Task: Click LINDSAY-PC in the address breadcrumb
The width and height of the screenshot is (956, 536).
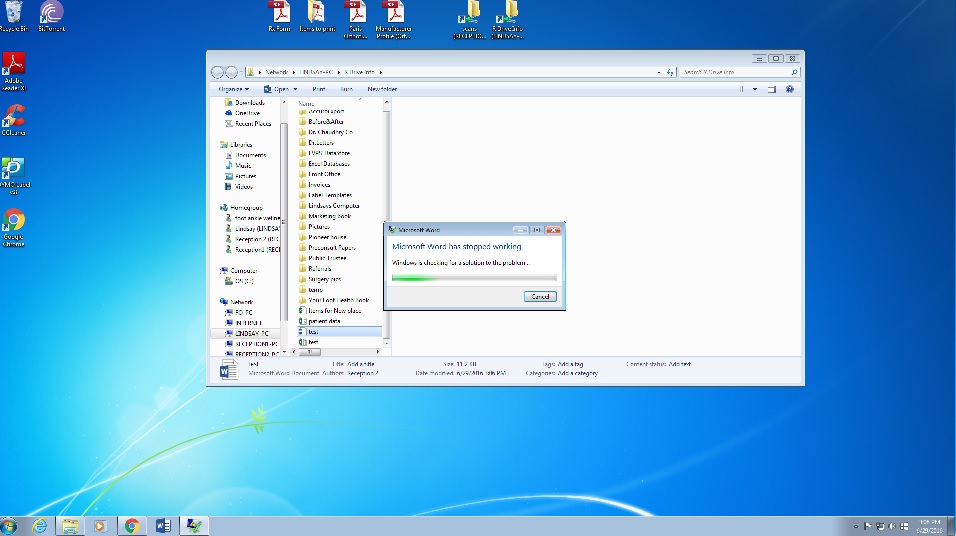Action: tap(316, 72)
